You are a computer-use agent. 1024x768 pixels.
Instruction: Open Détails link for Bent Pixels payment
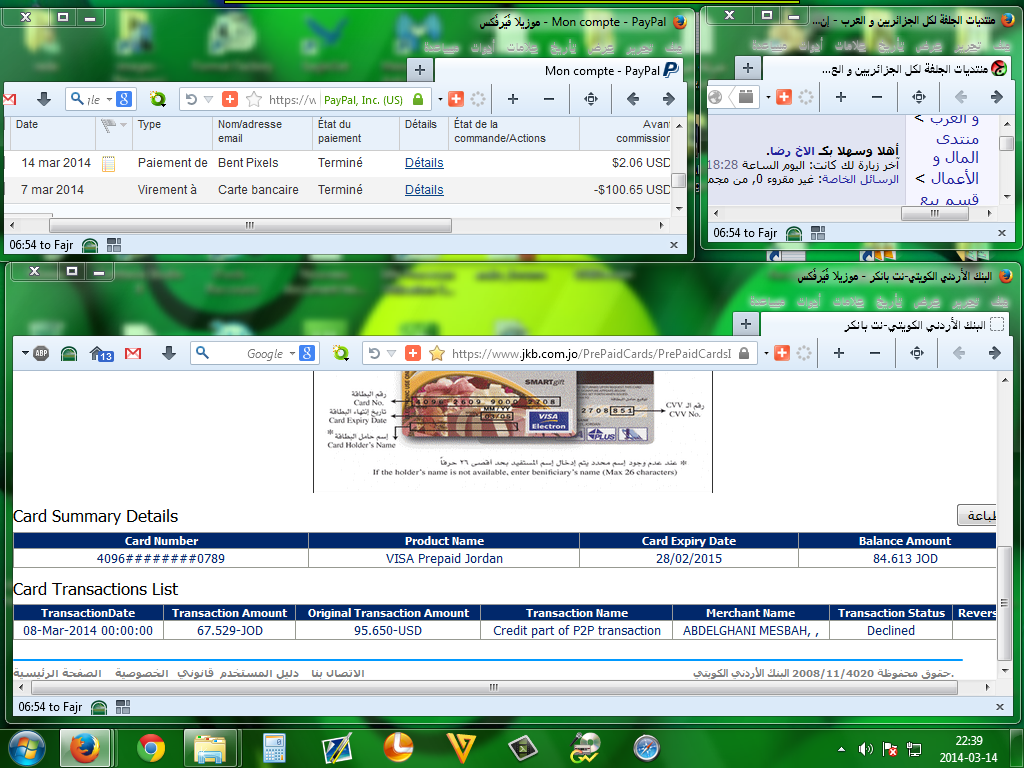click(424, 163)
